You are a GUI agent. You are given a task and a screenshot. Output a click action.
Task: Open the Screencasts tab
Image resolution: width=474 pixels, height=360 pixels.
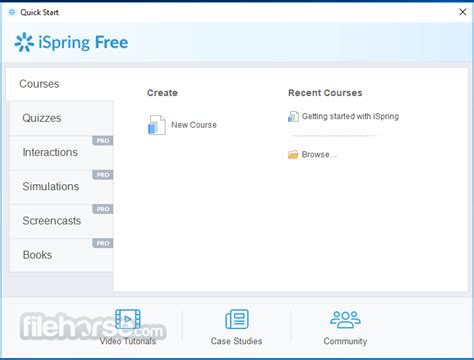point(61,221)
